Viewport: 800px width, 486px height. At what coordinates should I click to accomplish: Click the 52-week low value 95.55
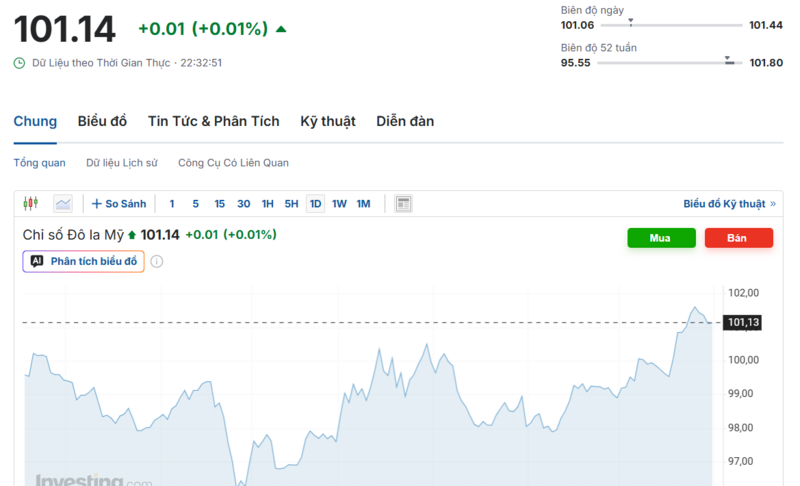(576, 63)
